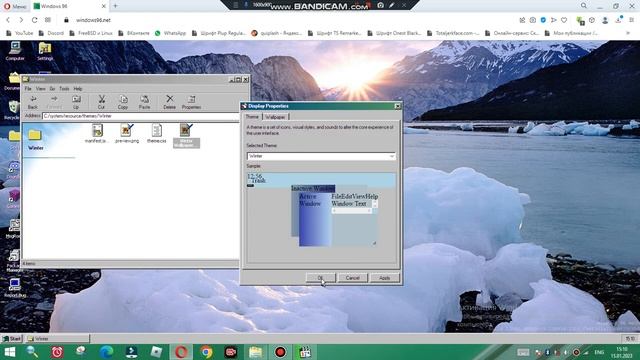Open the YouTube bookmark

pyautogui.click(x=20, y=33)
